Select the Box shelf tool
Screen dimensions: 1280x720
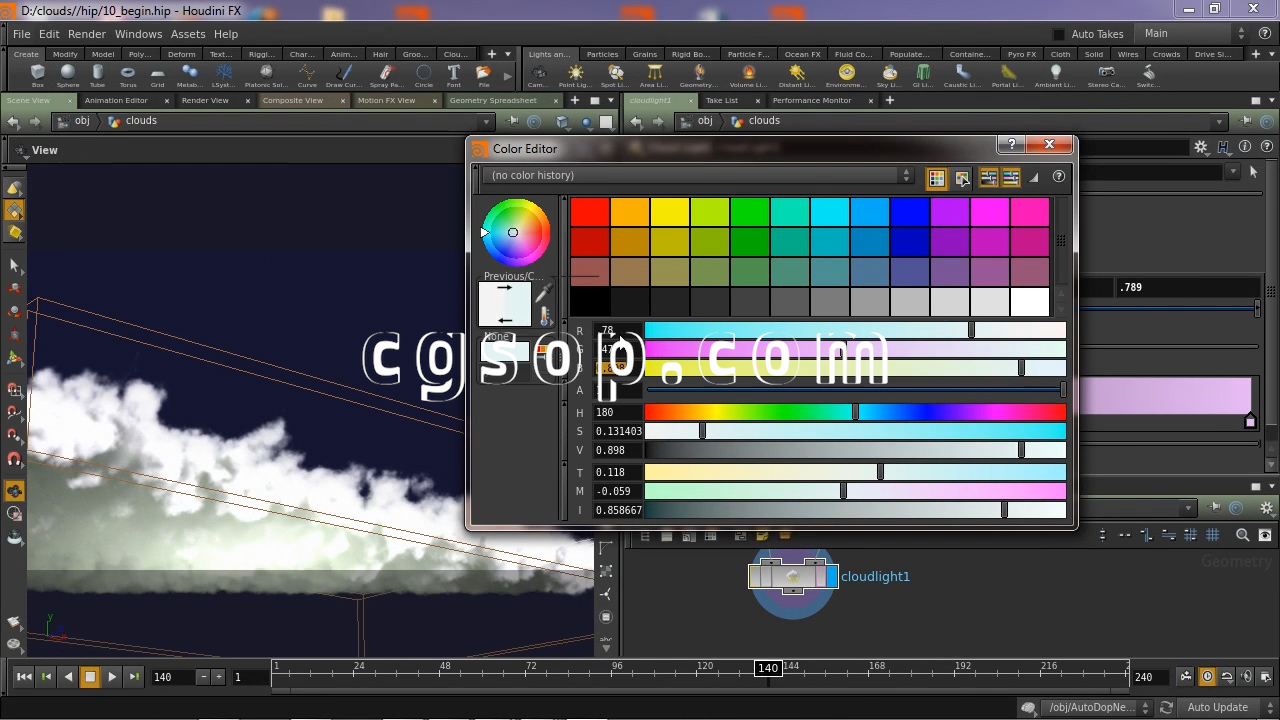coord(38,76)
